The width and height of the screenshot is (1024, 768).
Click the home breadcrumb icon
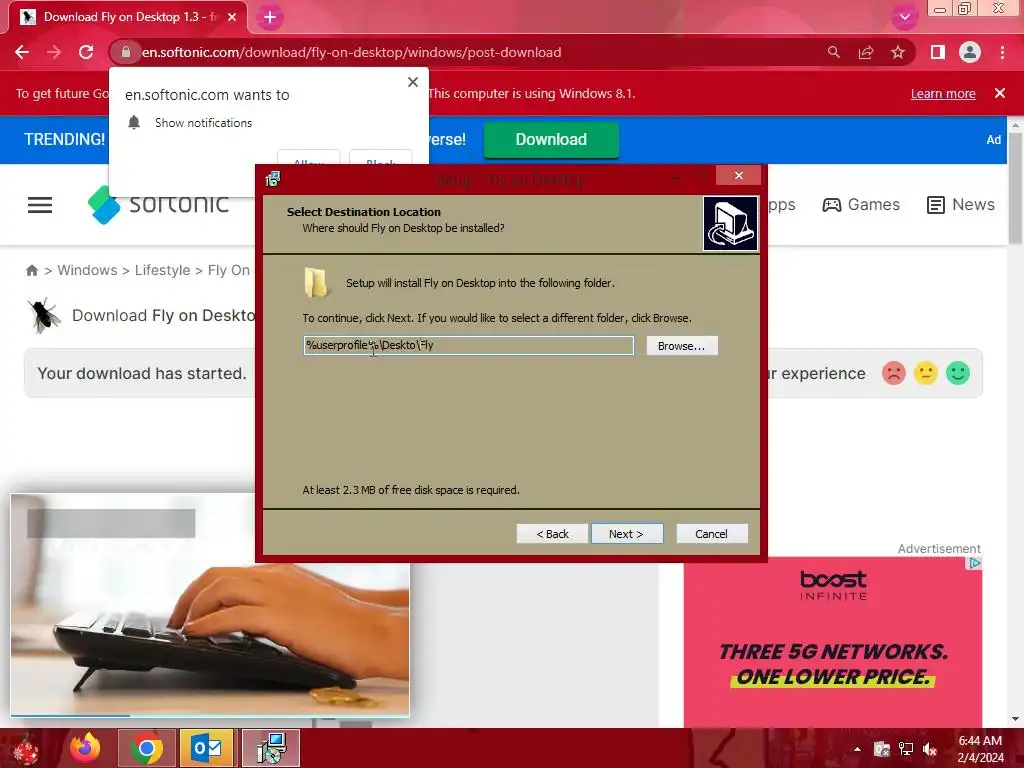(x=31, y=270)
